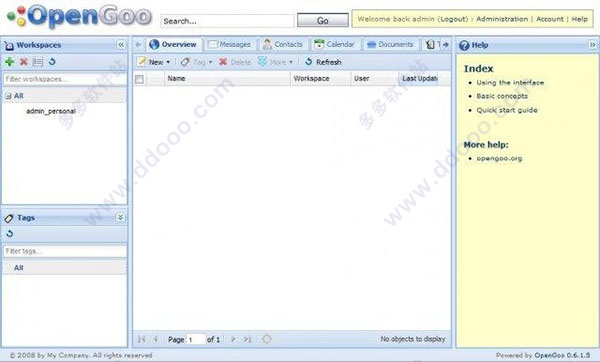Screen dimensions: 600x362
Task: Click the Help panel question-mark icon
Action: click(464, 45)
